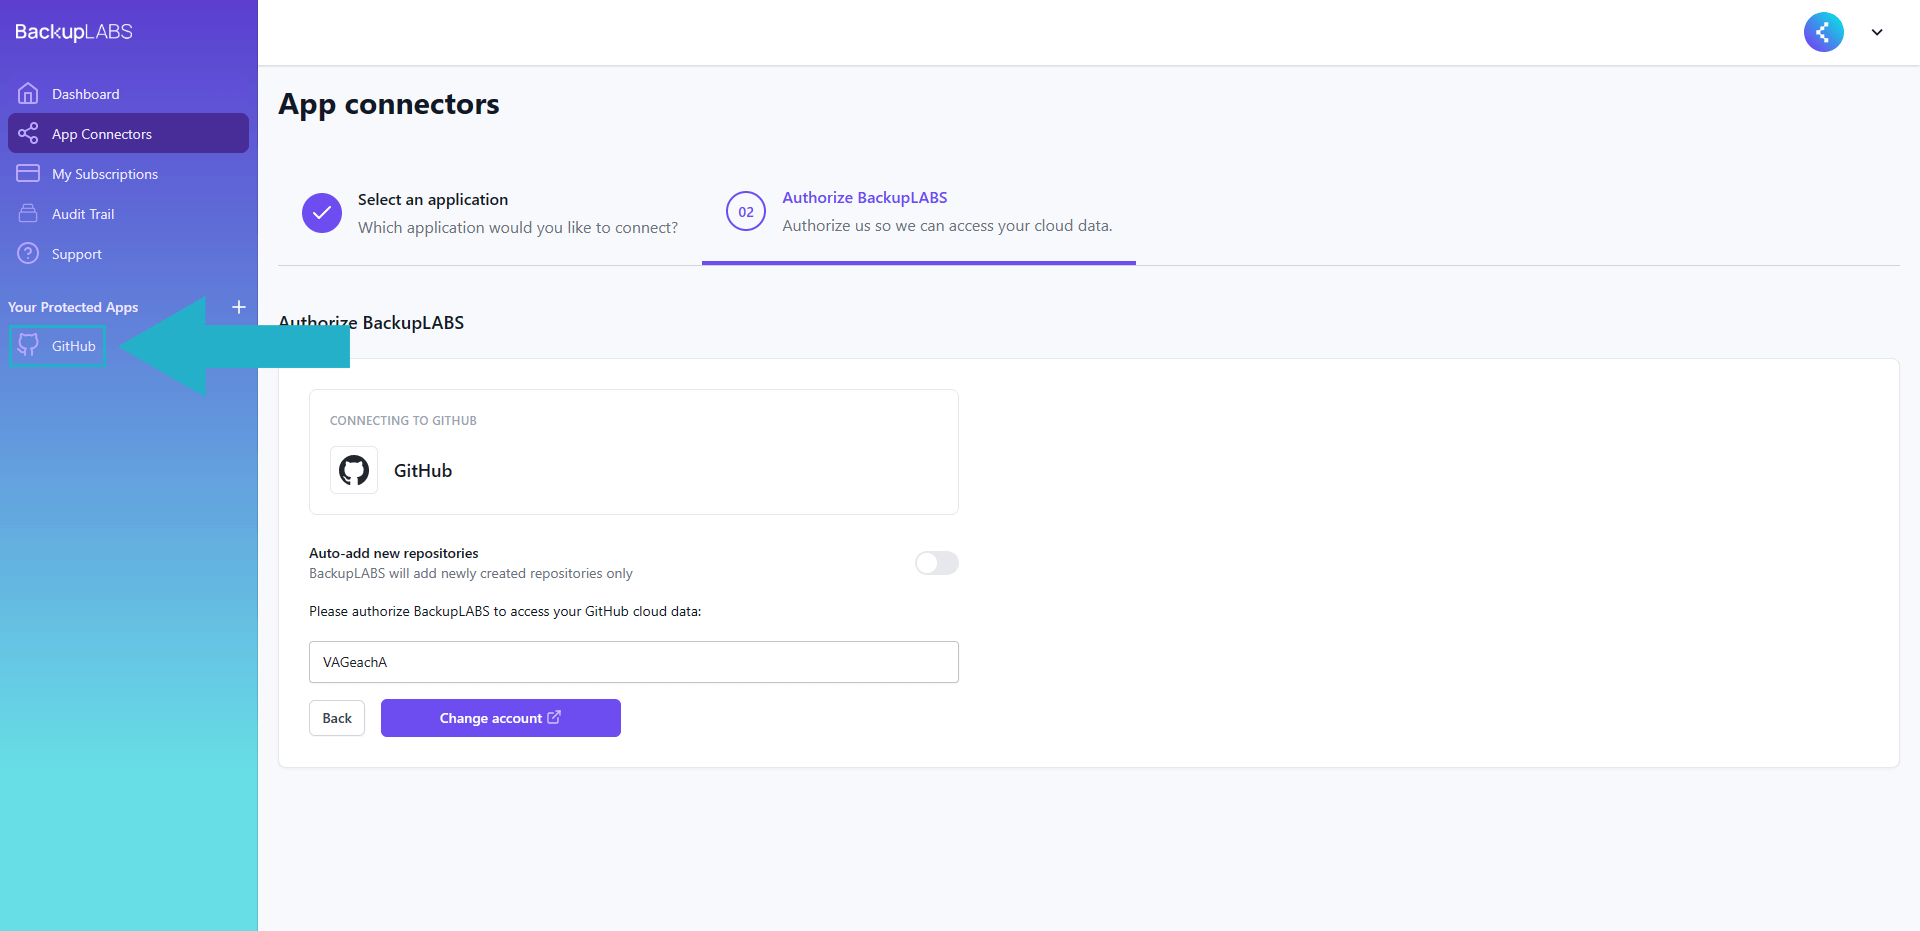Go to Dashboard menu item
Screen dimensions: 1920x931
(x=128, y=94)
